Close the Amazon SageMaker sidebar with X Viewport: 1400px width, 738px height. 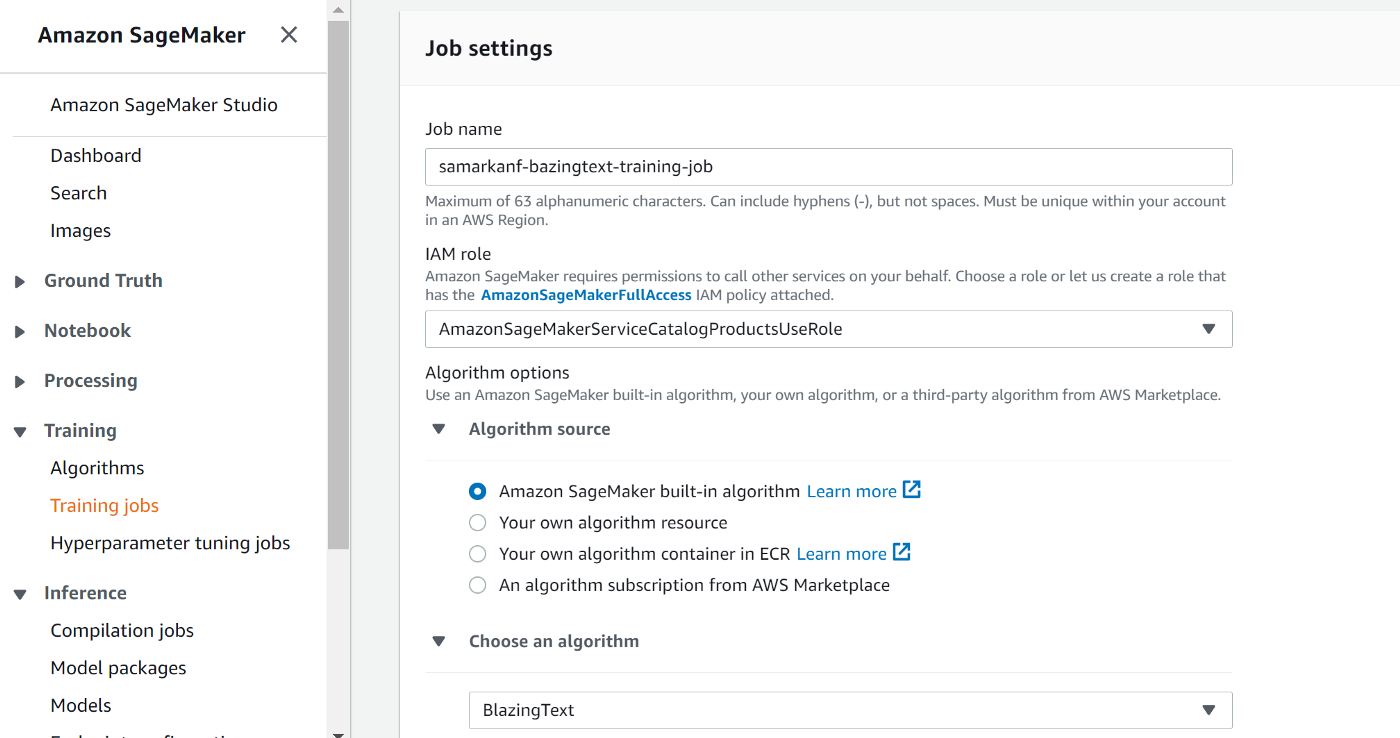tap(289, 35)
